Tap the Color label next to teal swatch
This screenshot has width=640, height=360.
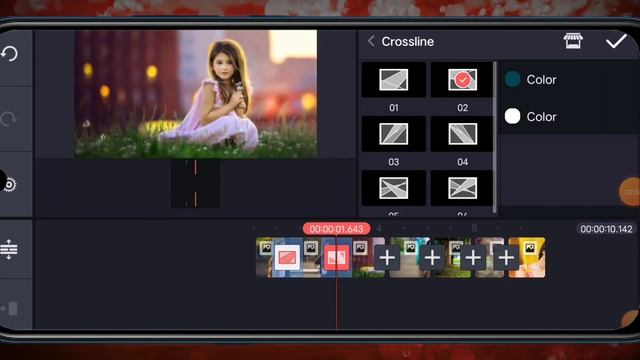click(541, 80)
